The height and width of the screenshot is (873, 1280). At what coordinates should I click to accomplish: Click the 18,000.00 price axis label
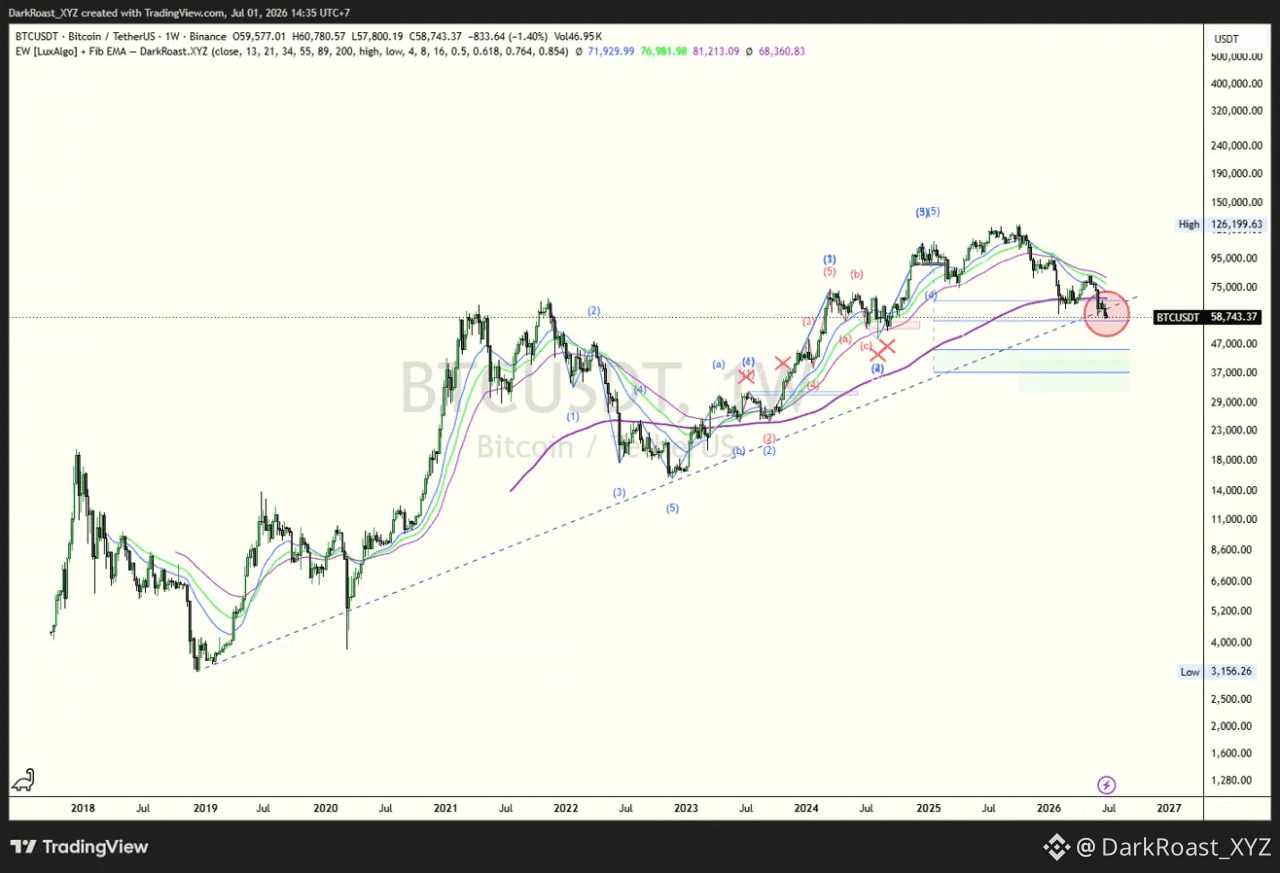point(1236,460)
